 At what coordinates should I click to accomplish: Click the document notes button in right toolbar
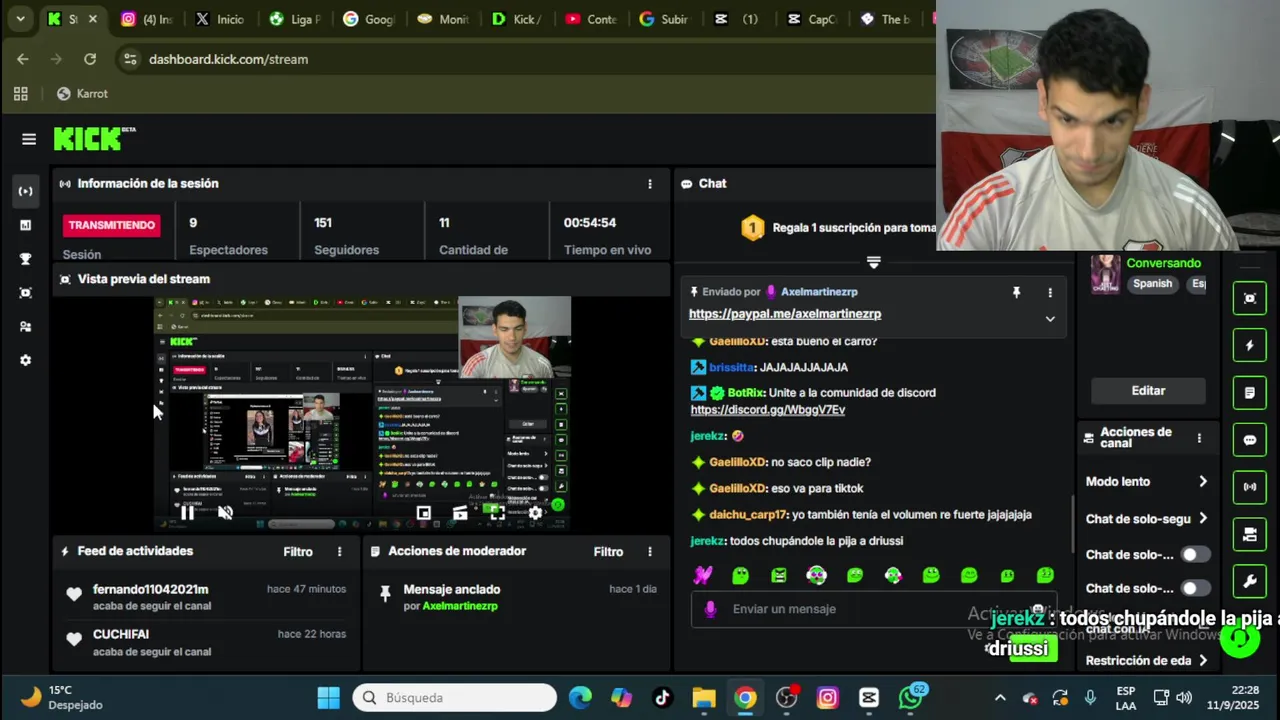coord(1249,393)
